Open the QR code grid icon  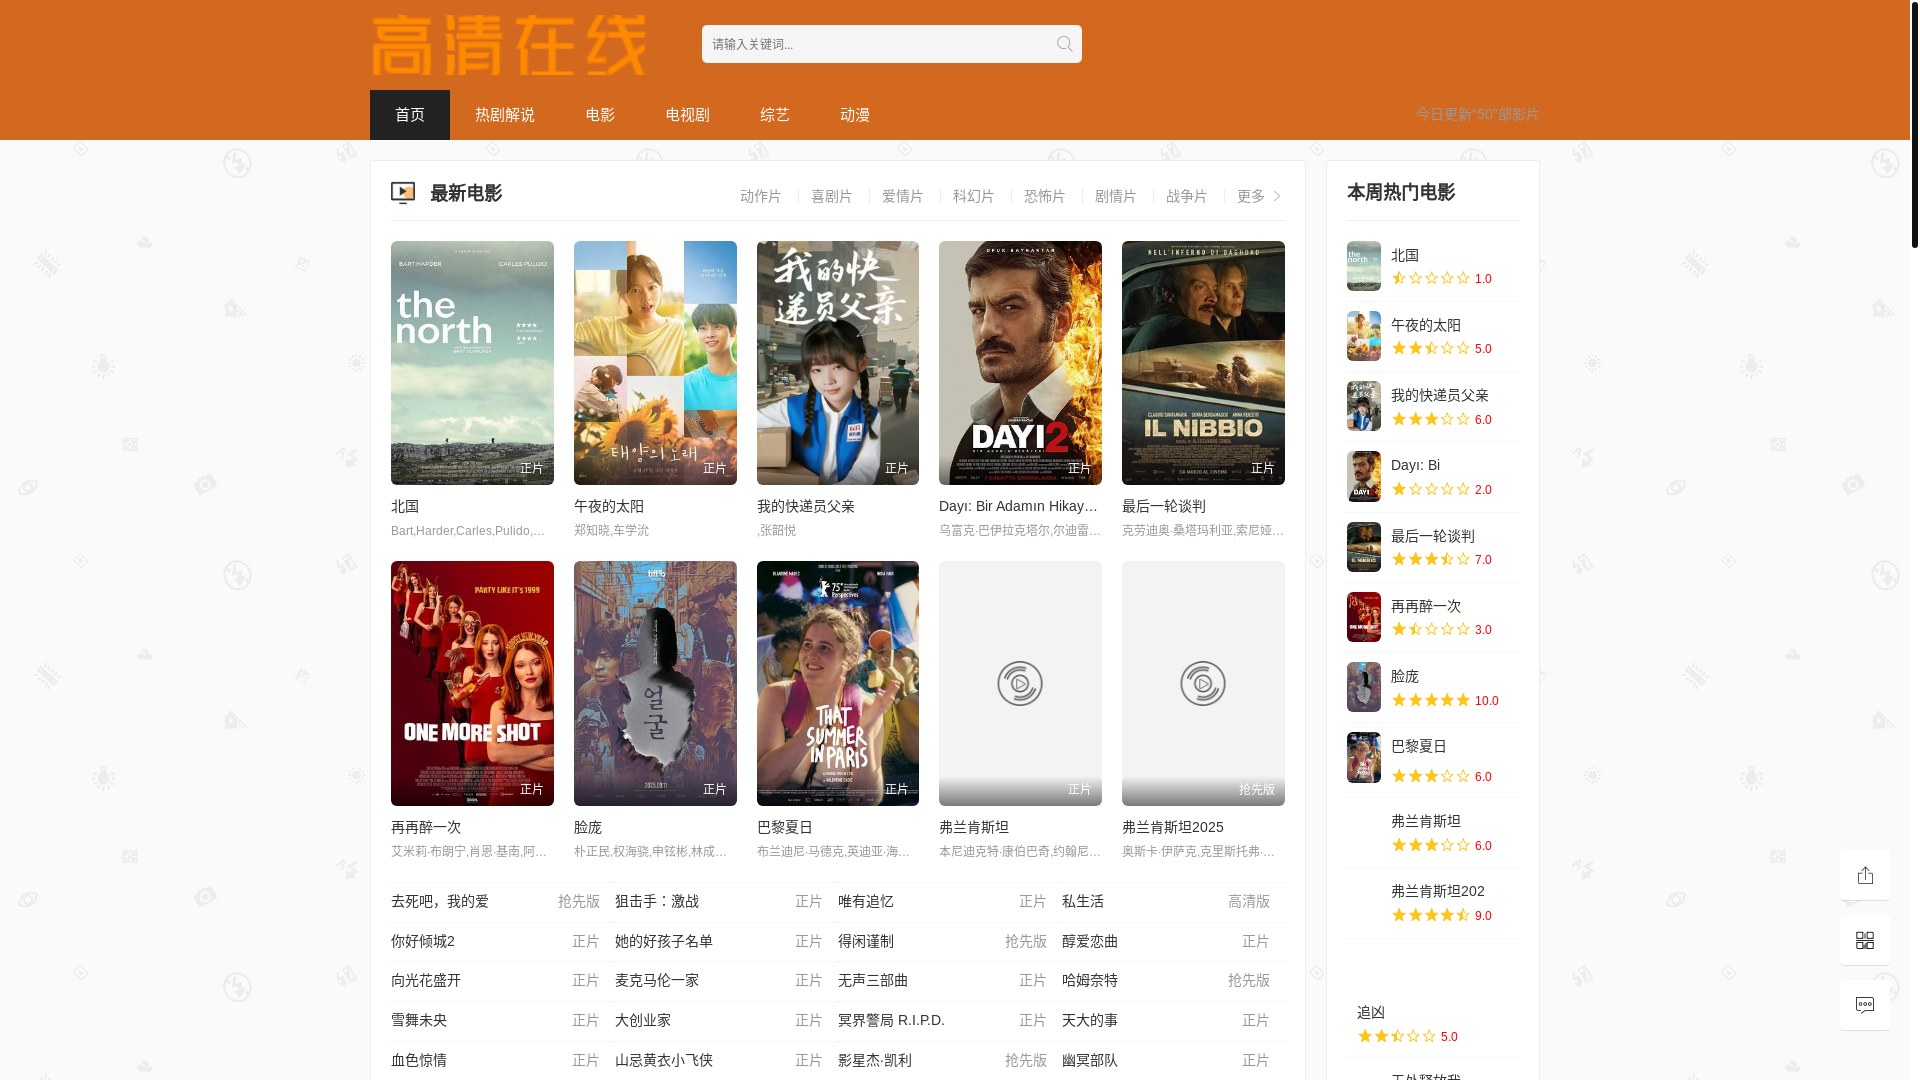1864,940
